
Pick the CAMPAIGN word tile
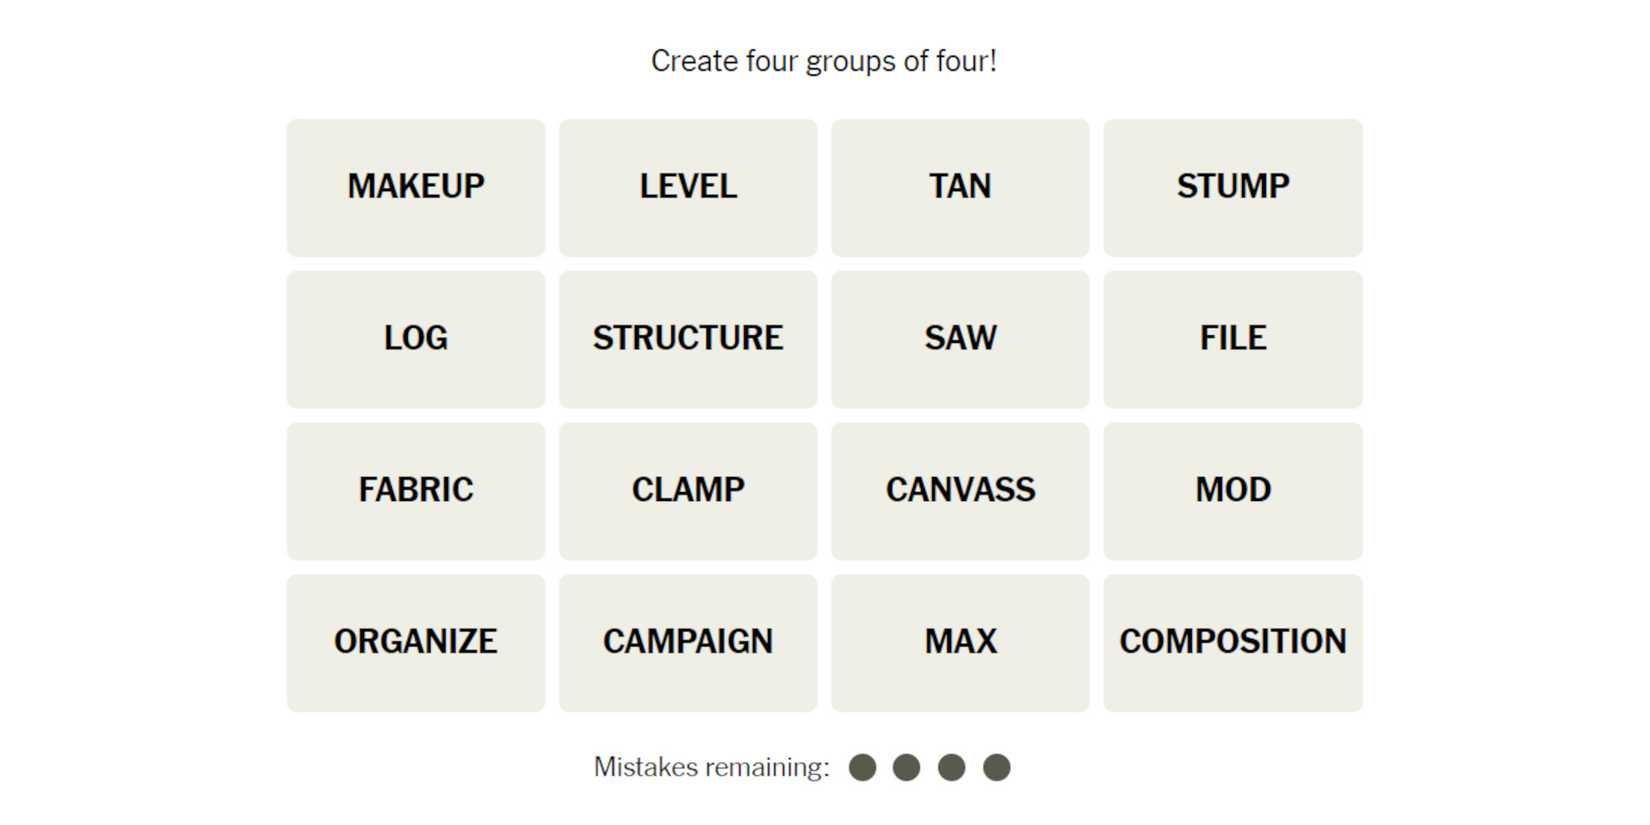(x=688, y=643)
